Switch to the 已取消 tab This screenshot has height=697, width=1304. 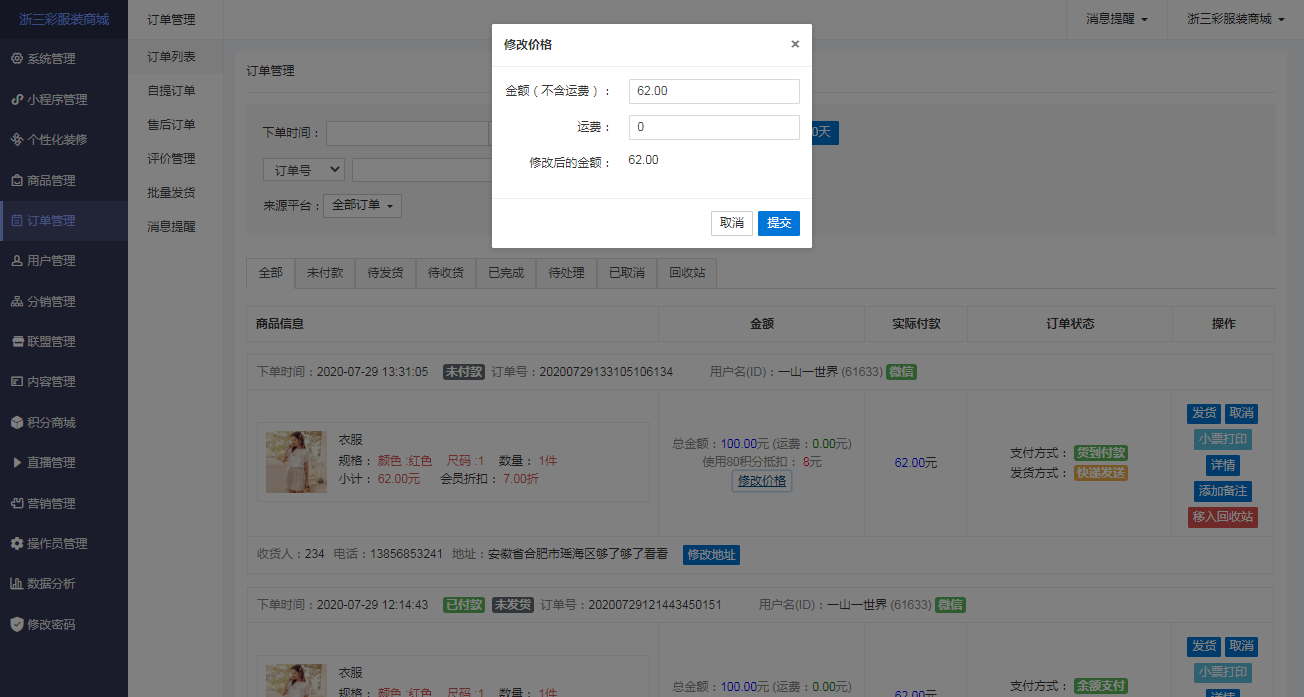tap(627, 273)
